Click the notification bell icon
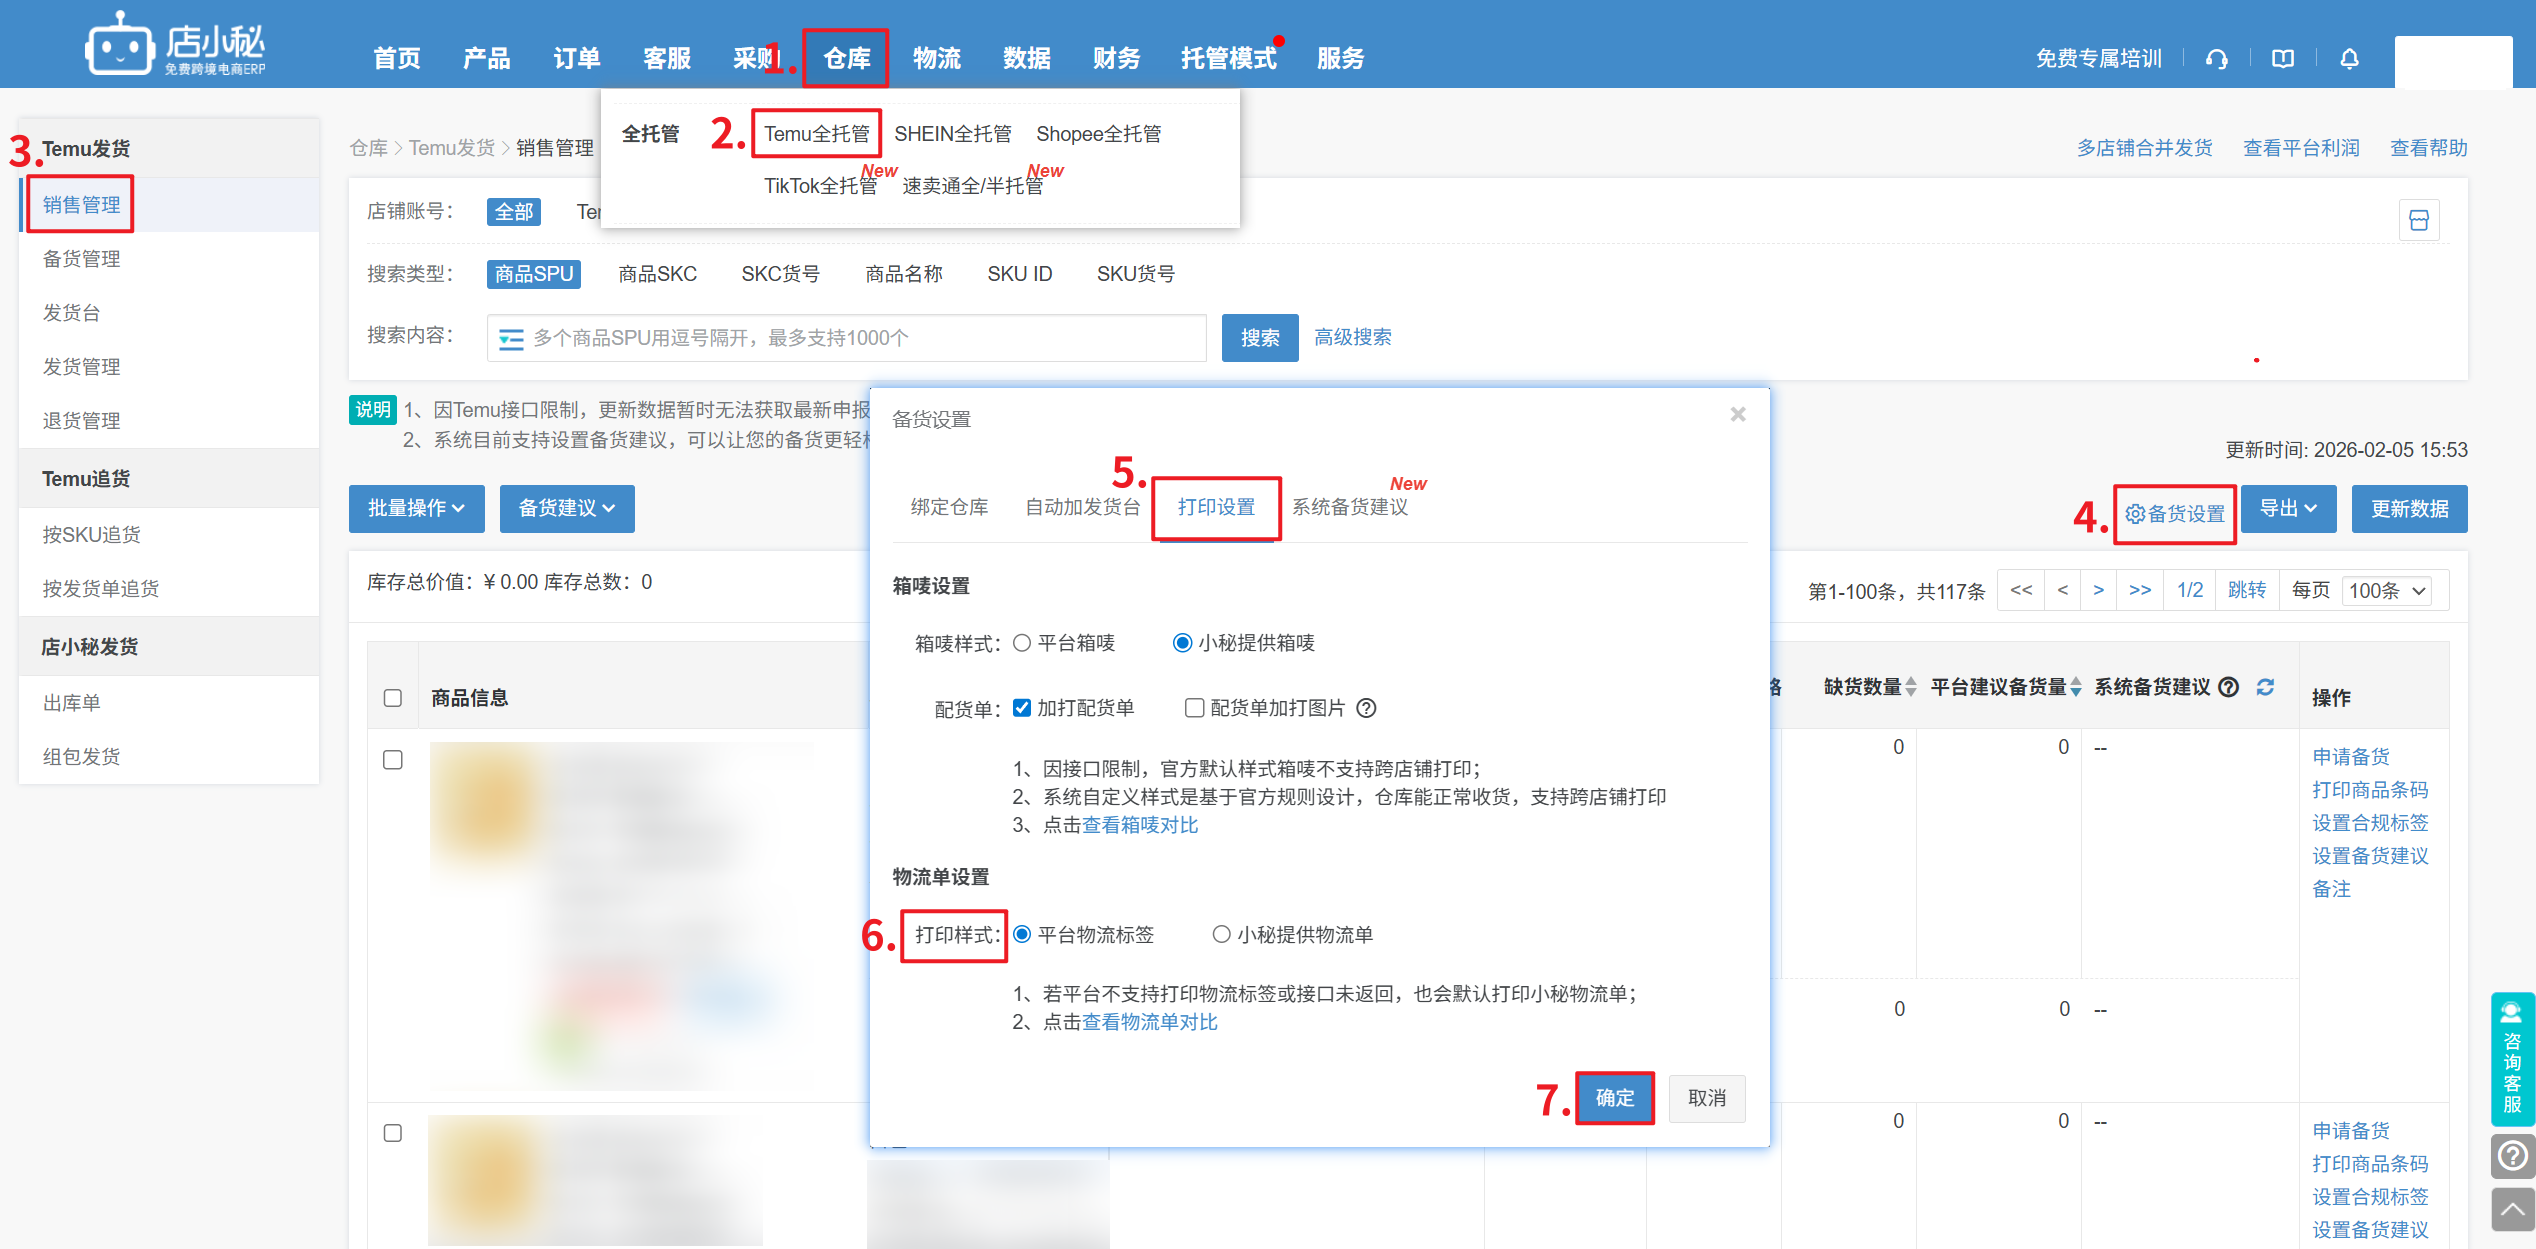The image size is (2536, 1249). (2349, 59)
